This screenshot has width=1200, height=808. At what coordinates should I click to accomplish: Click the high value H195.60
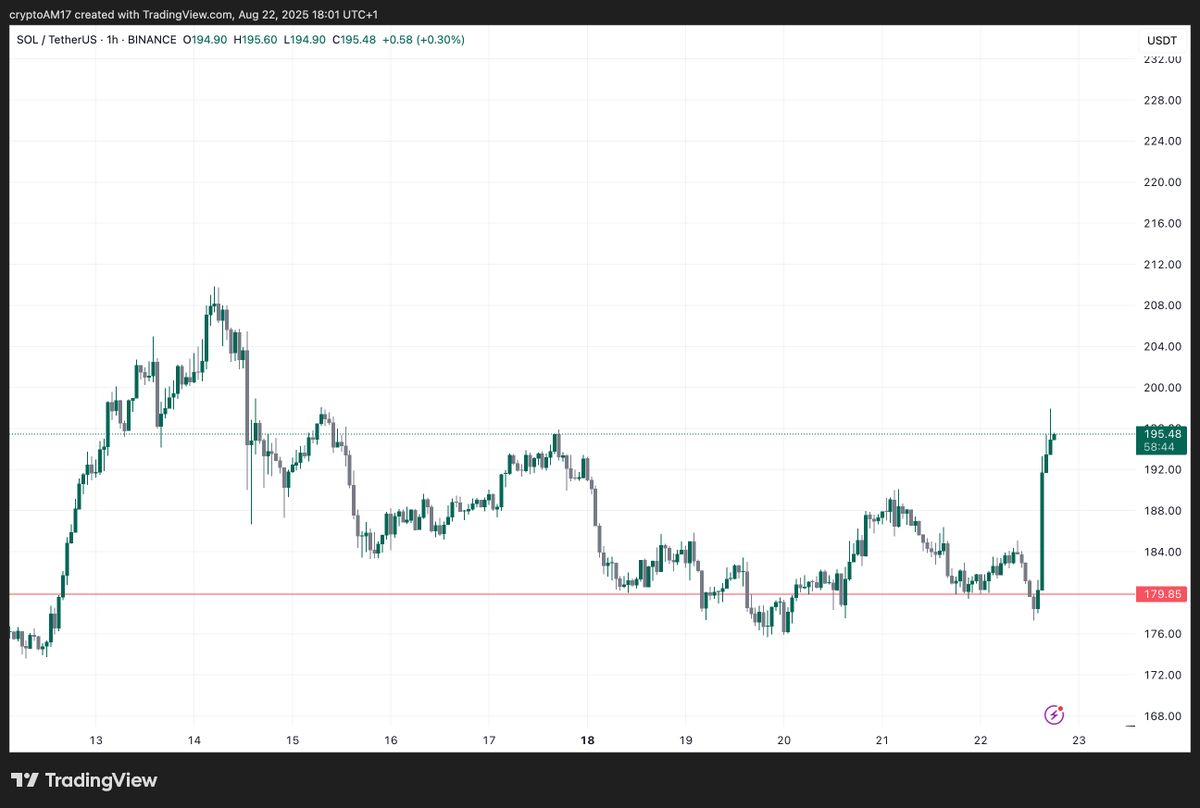tap(255, 39)
